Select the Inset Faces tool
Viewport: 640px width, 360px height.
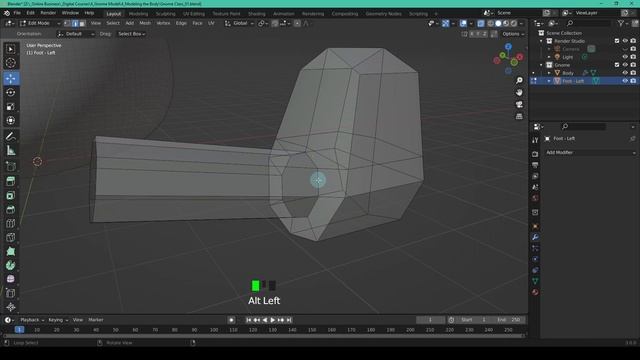tap(11, 196)
